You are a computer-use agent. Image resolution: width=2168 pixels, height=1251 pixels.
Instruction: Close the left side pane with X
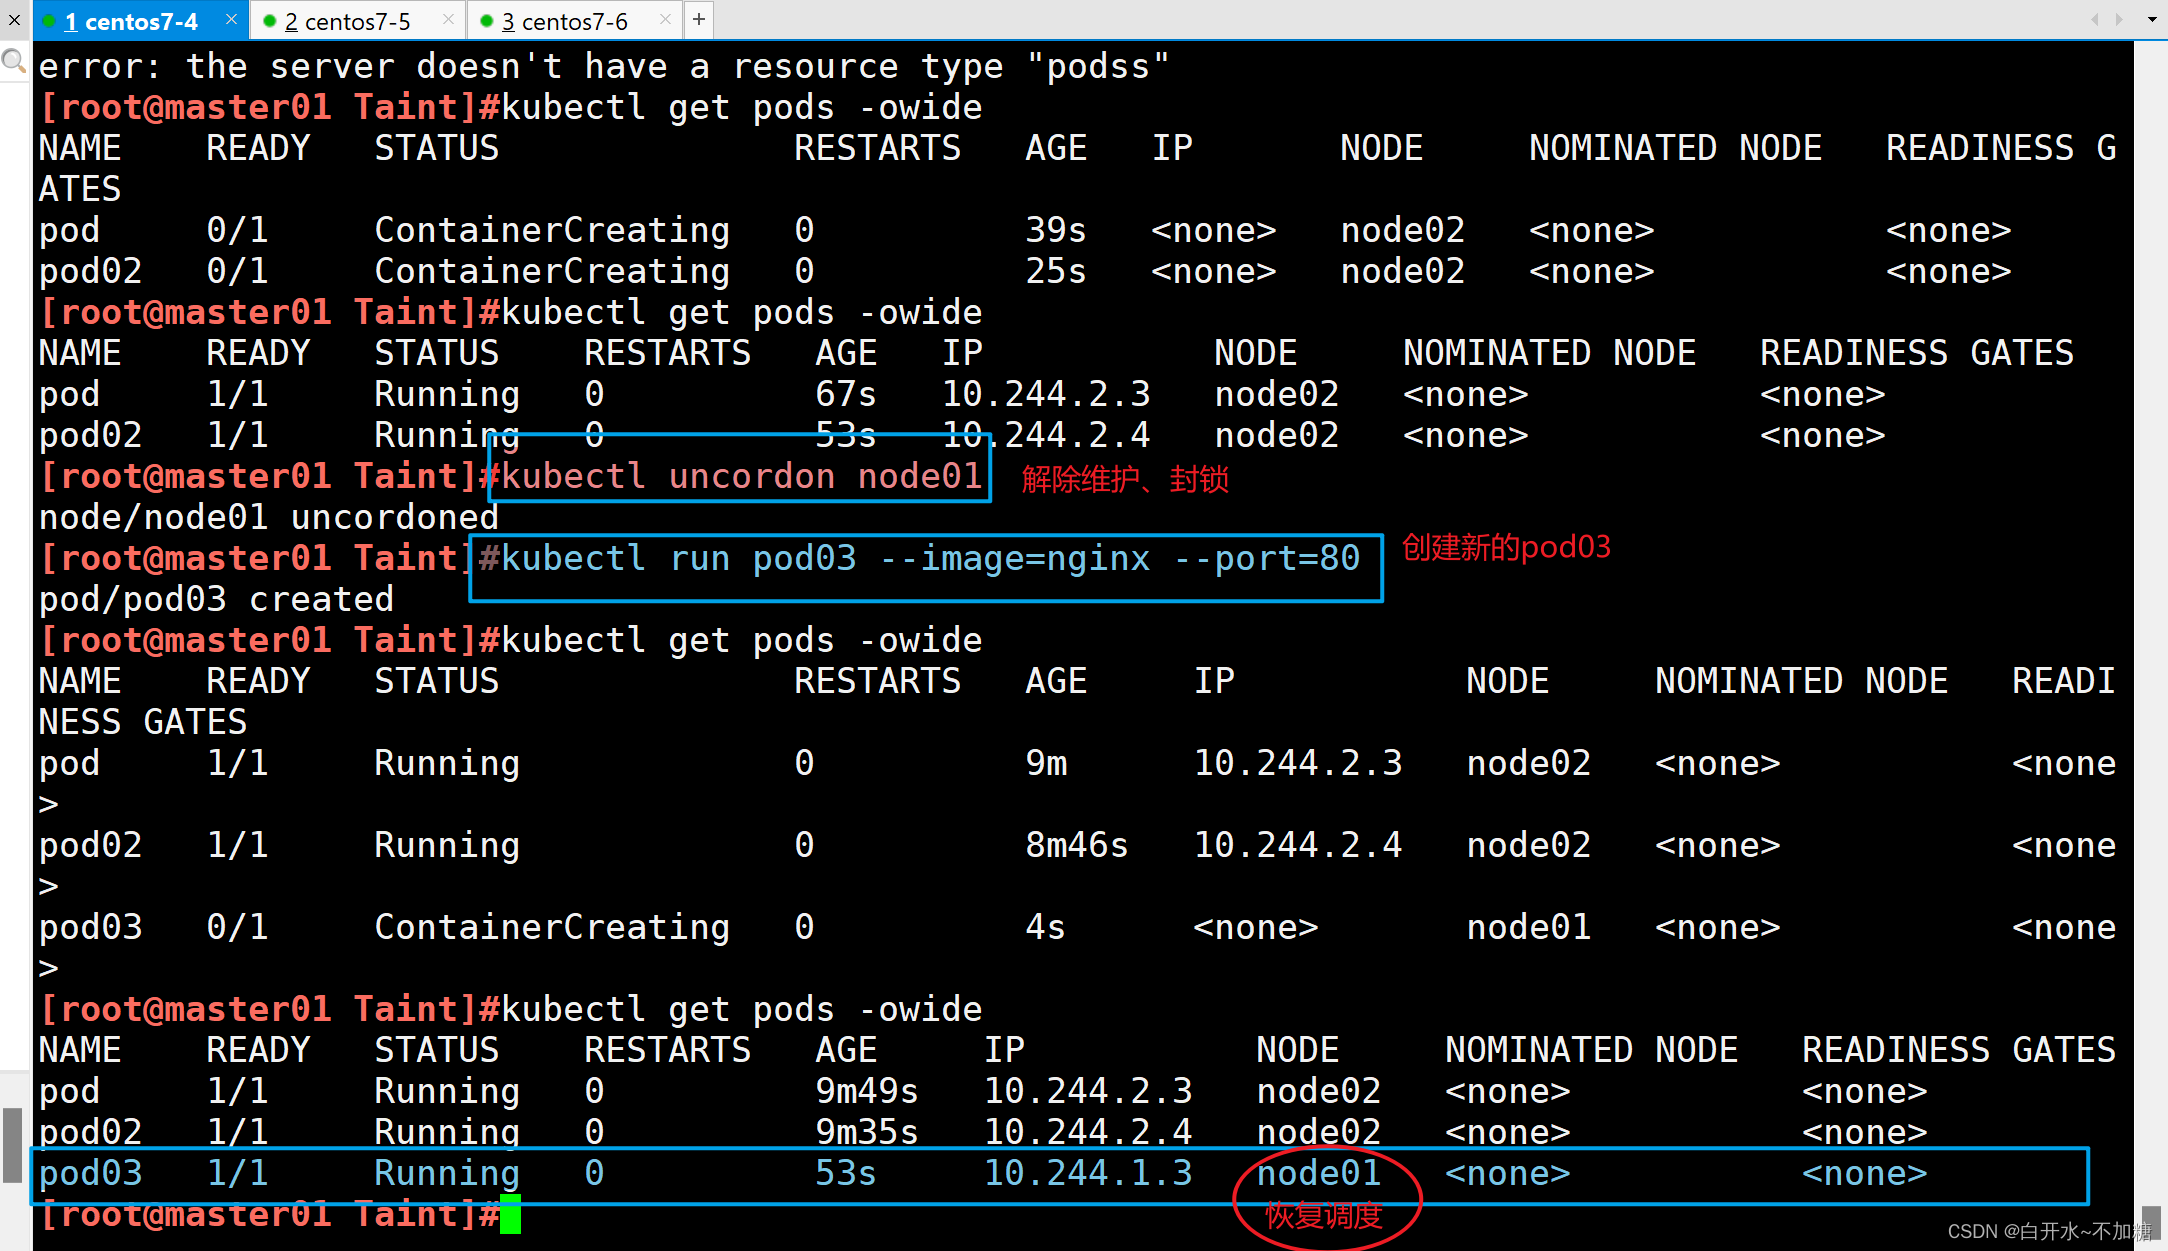pyautogui.click(x=14, y=20)
